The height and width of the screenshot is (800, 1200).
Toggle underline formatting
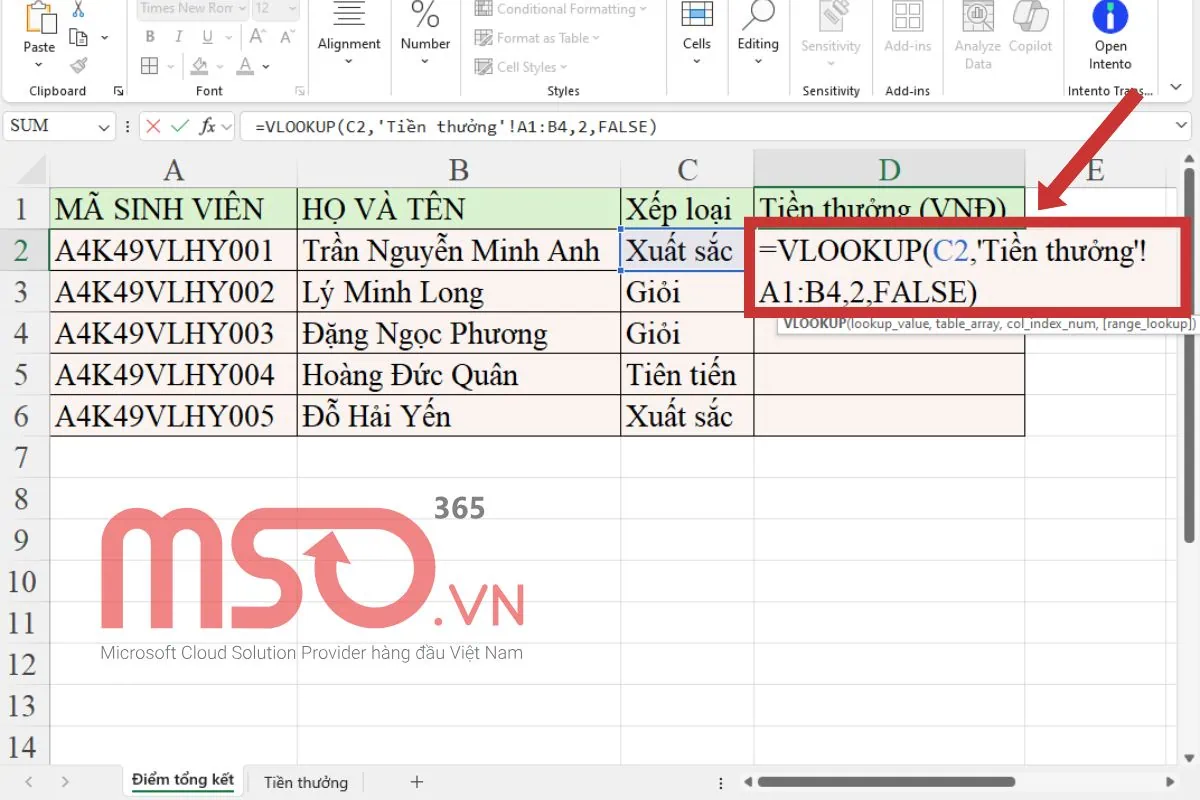pos(205,35)
